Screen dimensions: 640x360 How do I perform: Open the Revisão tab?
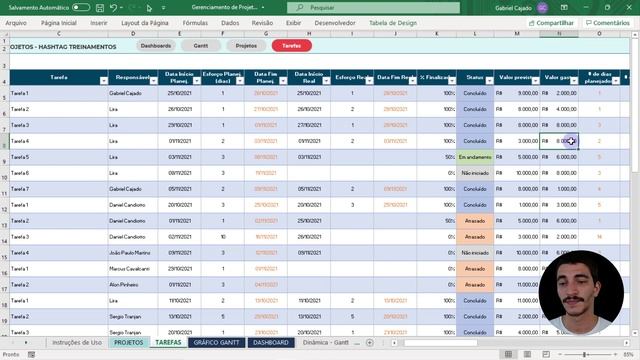(262, 23)
